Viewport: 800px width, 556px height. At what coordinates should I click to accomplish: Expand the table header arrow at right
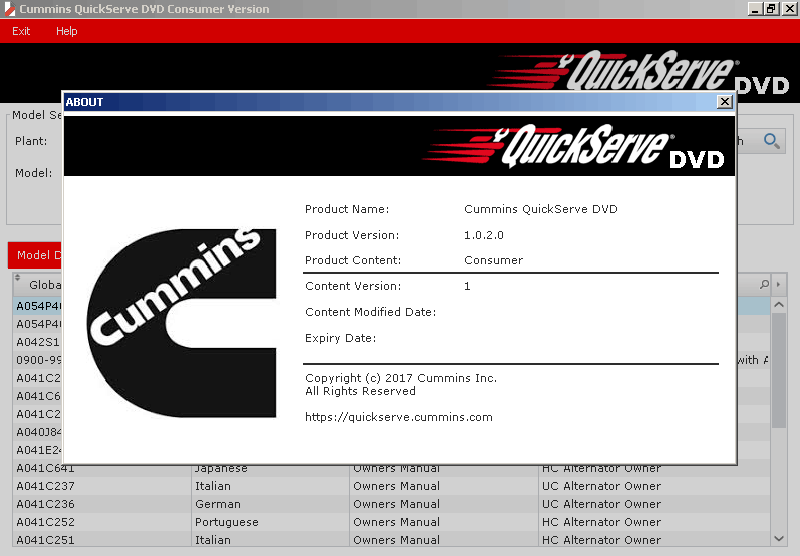(778, 284)
